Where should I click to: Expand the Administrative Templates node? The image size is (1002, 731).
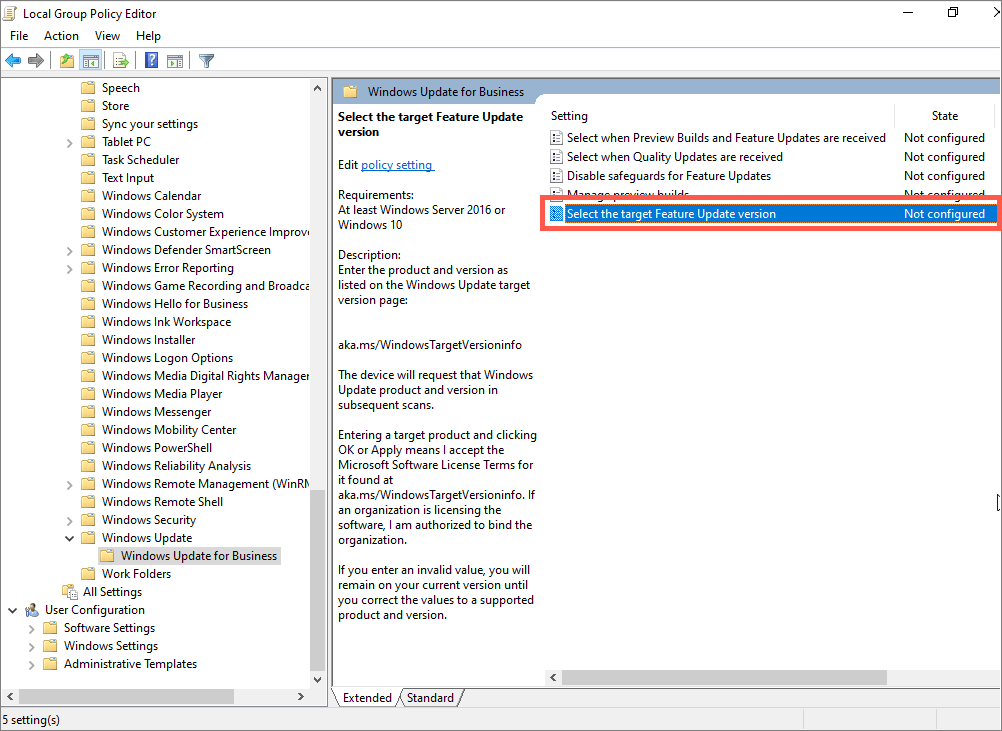click(x=31, y=665)
